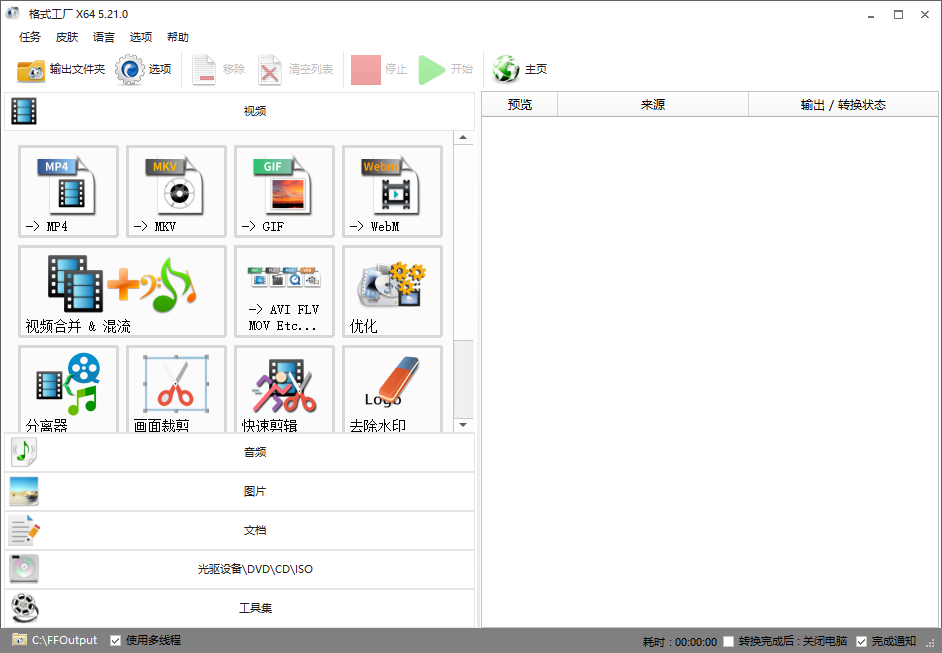Viewport: 942px width, 653px height.
Task: Expand 光驱设备\DVD\CD\ISO category
Action: (239, 569)
